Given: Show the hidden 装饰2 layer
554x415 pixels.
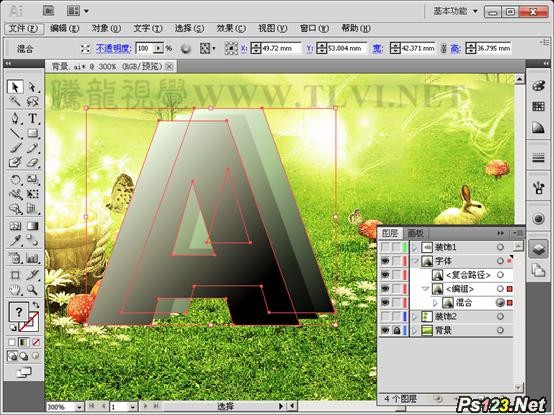Looking at the screenshot, I should (x=385, y=316).
